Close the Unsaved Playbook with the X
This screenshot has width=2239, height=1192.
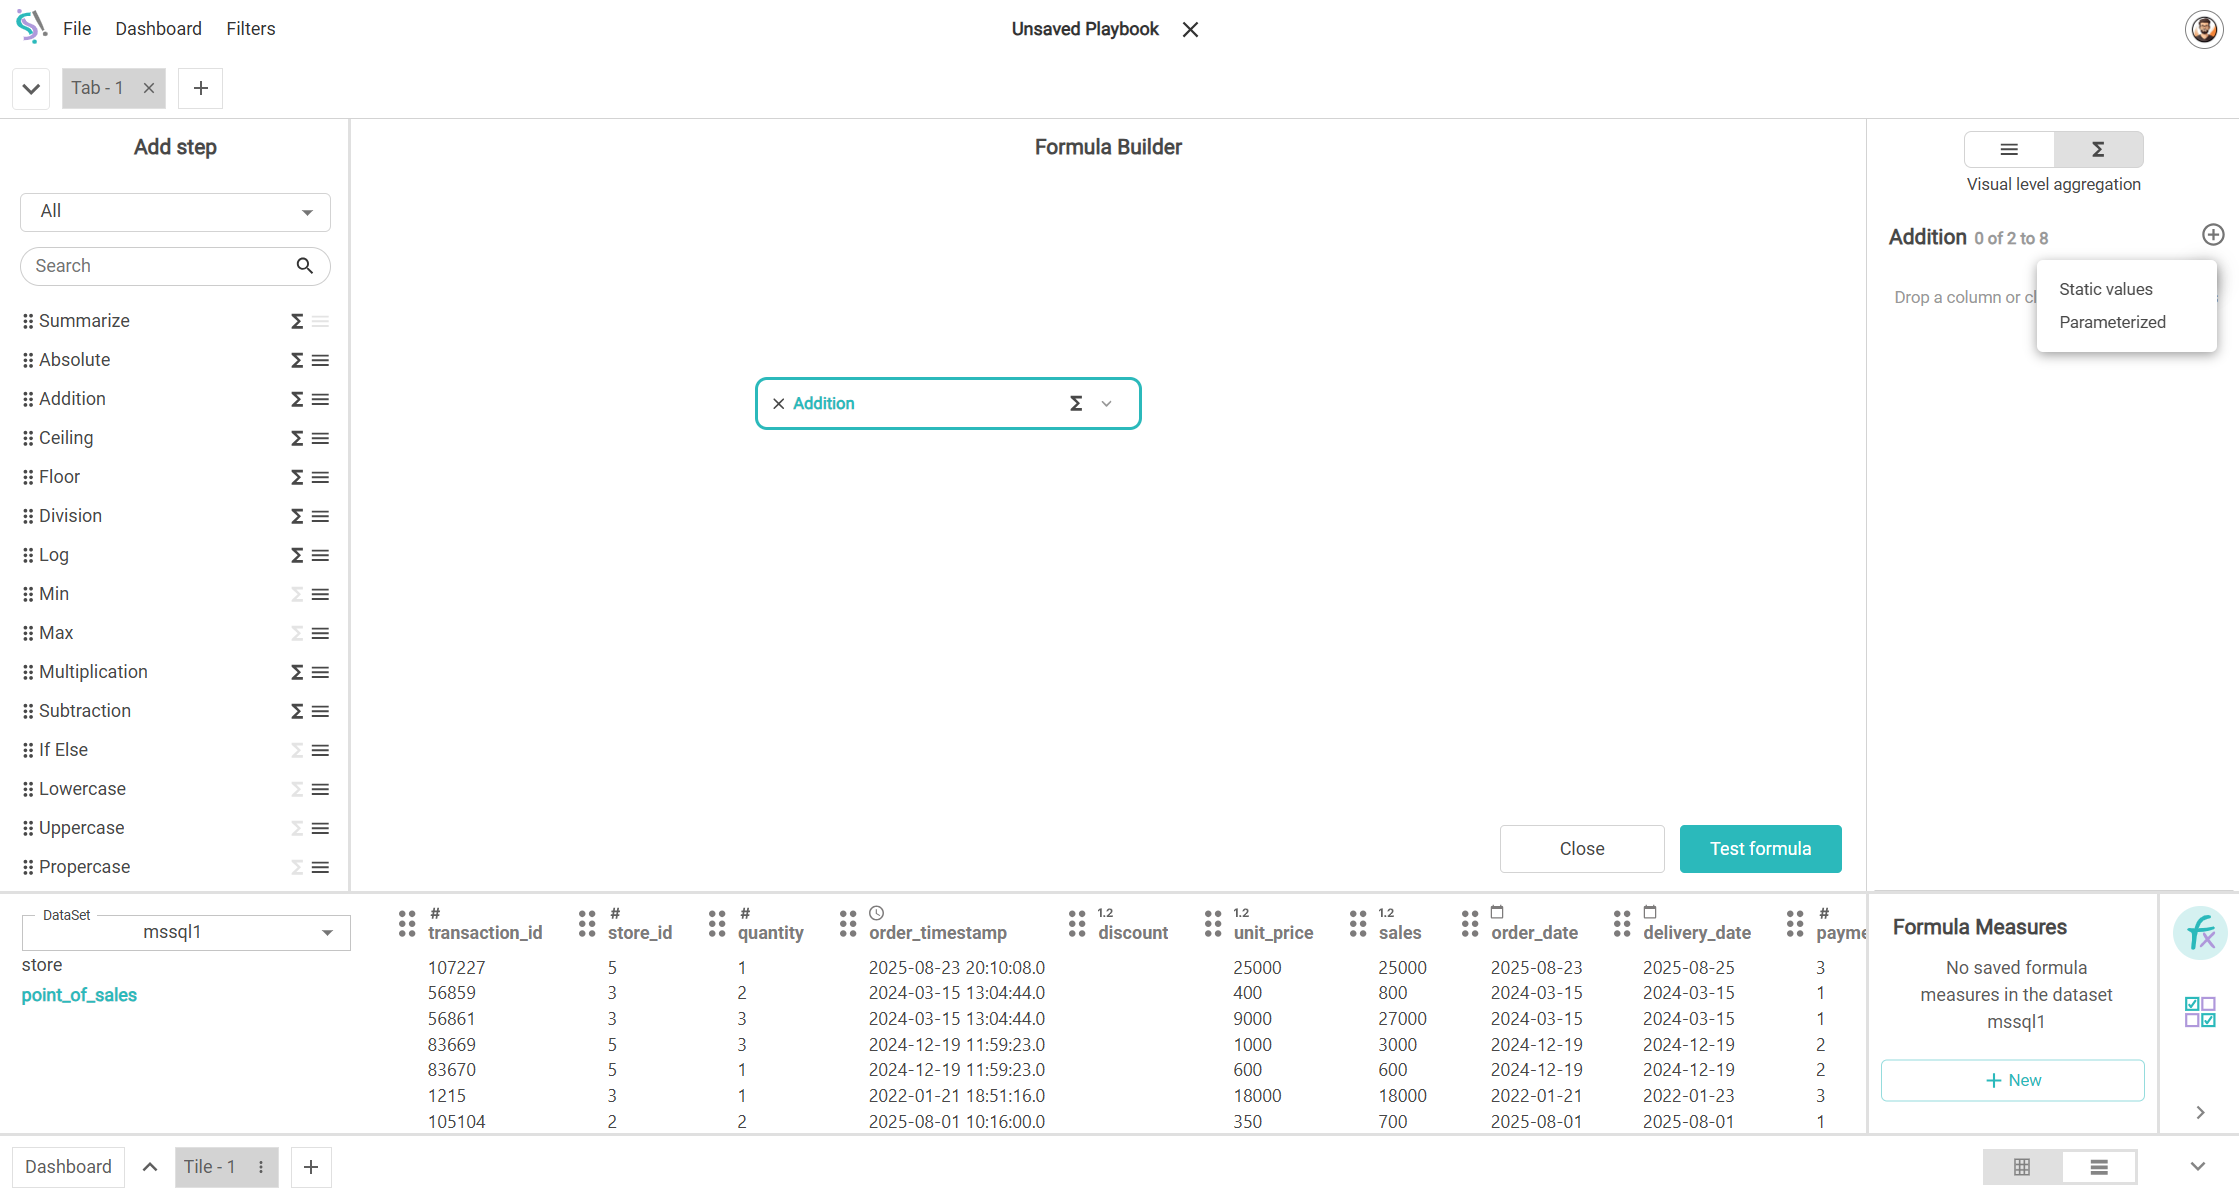pos(1190,30)
